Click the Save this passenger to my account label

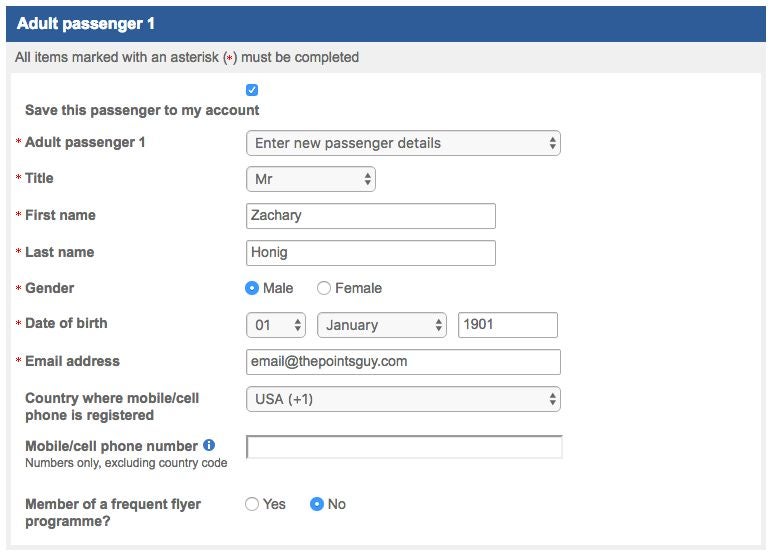tap(142, 110)
